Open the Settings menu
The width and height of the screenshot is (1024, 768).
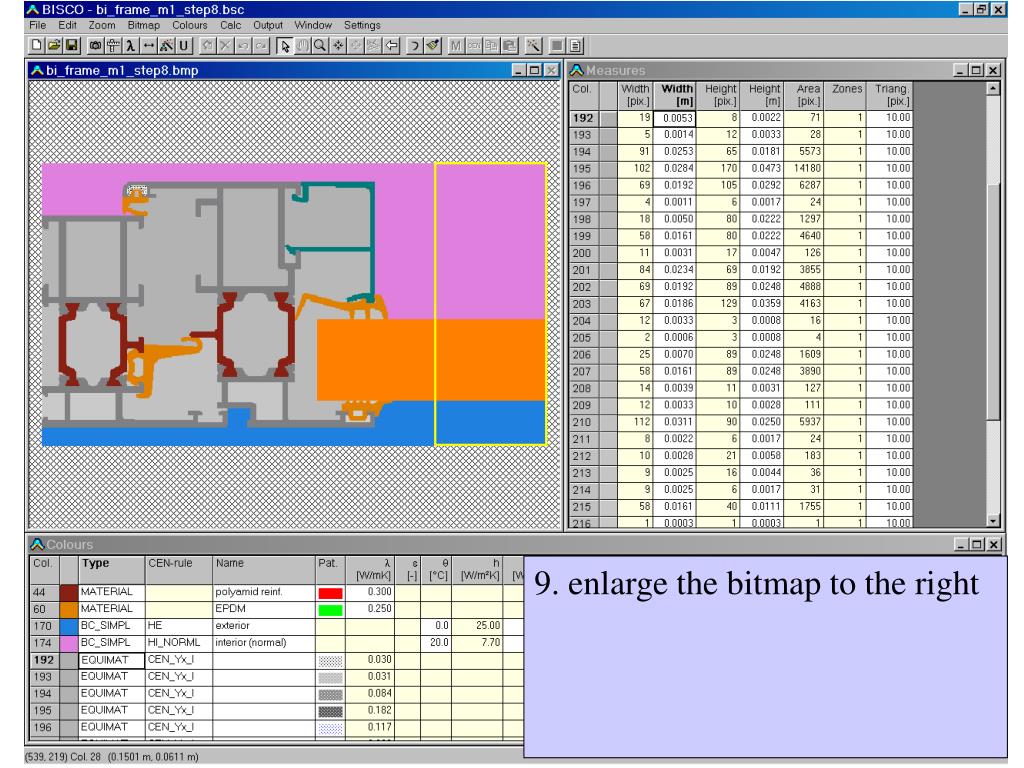coord(362,25)
